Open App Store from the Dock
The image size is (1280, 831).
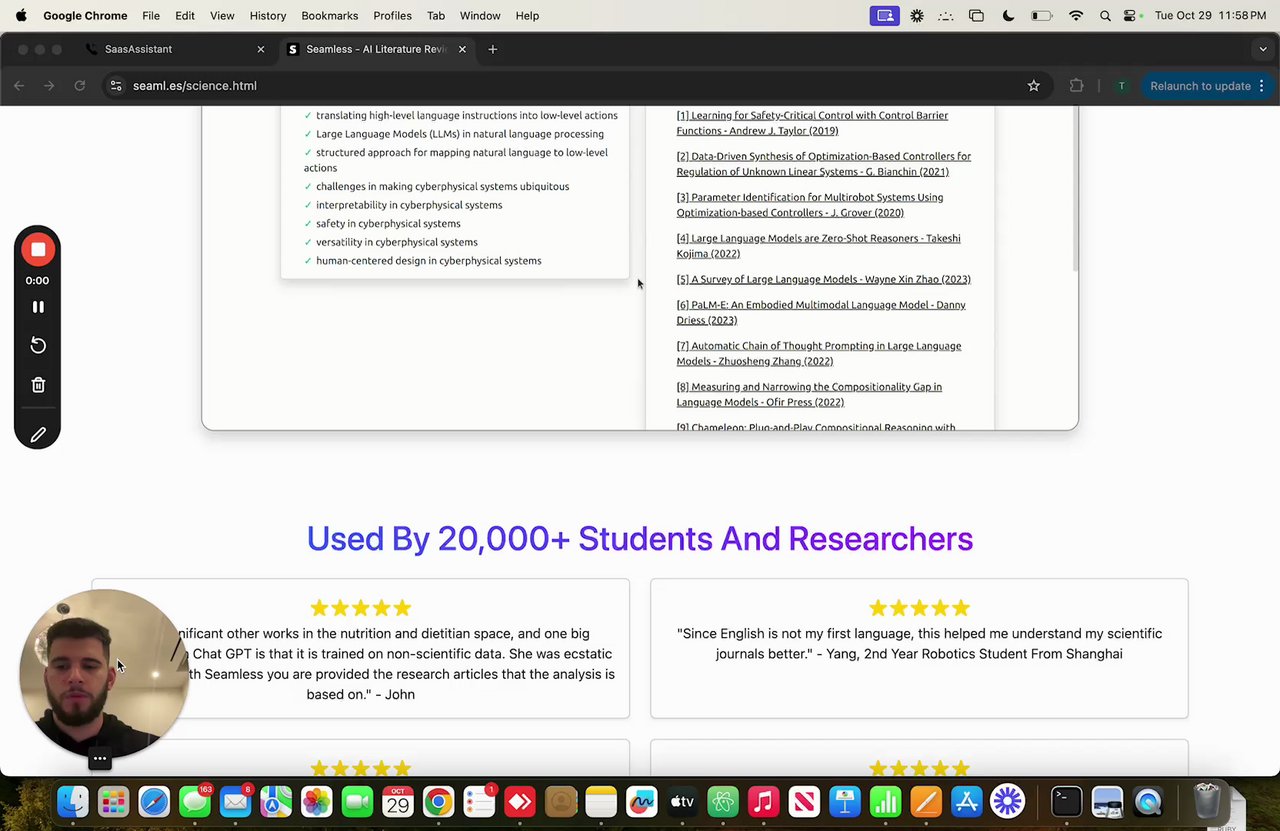point(967,802)
